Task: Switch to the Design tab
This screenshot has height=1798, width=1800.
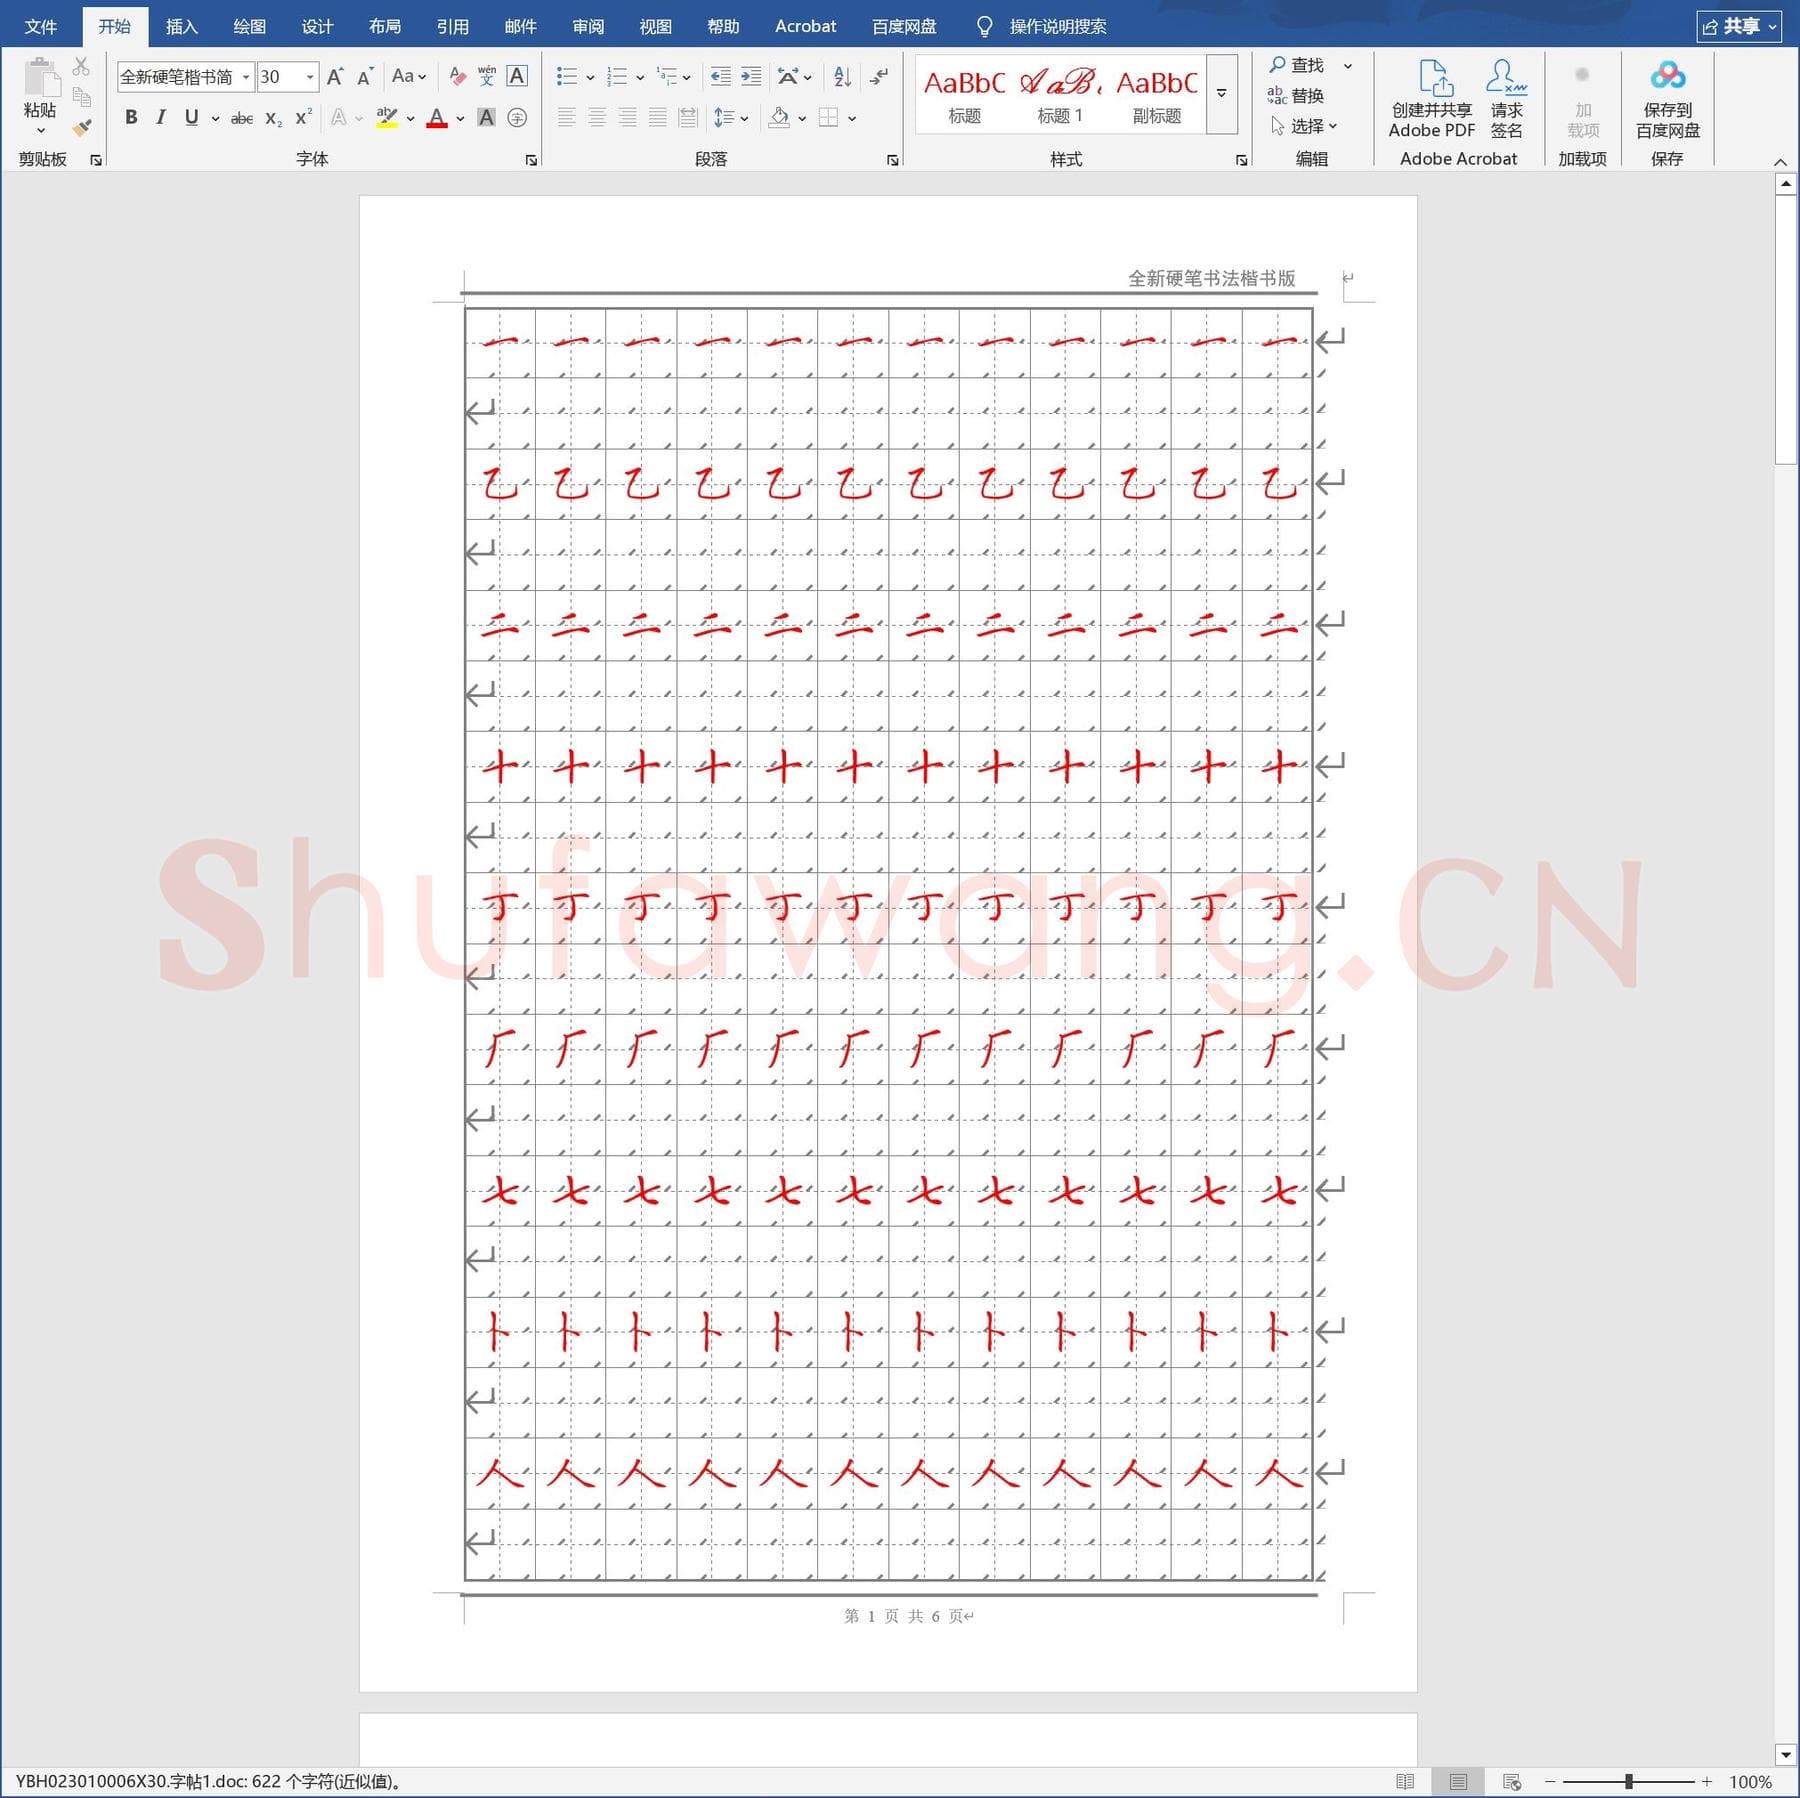Action: click(x=317, y=26)
